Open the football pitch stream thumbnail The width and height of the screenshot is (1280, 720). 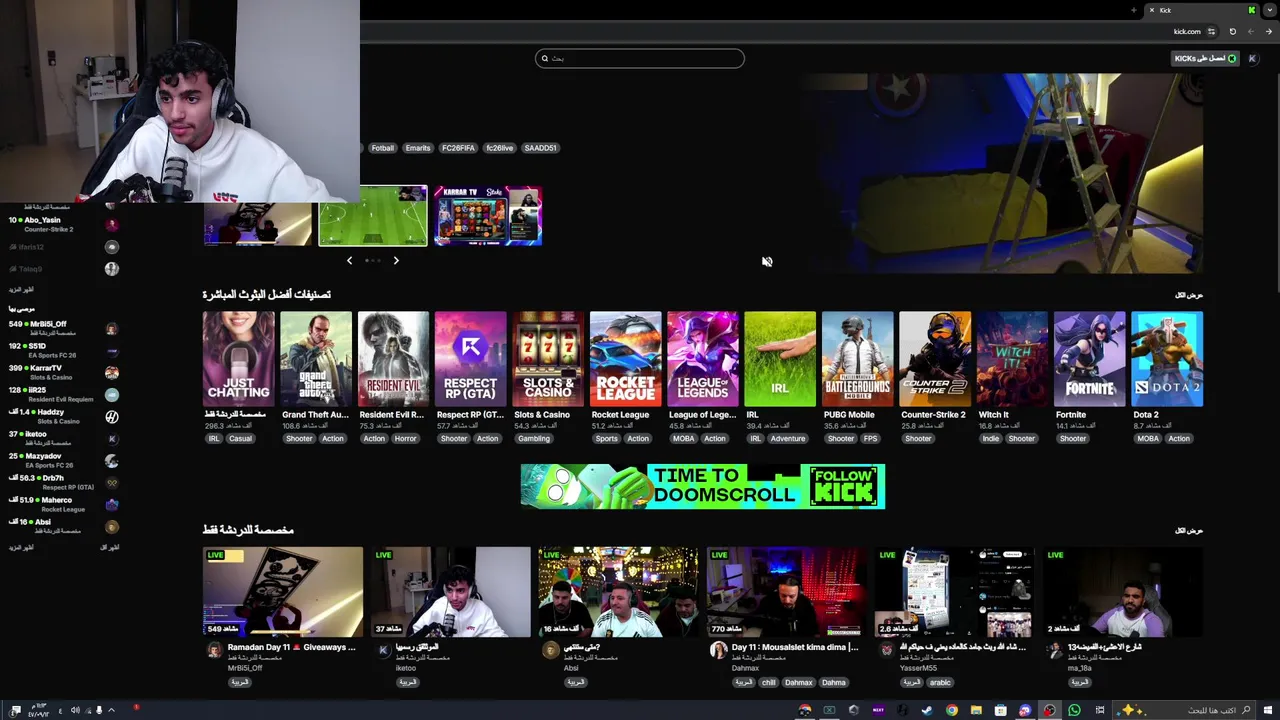coord(373,215)
